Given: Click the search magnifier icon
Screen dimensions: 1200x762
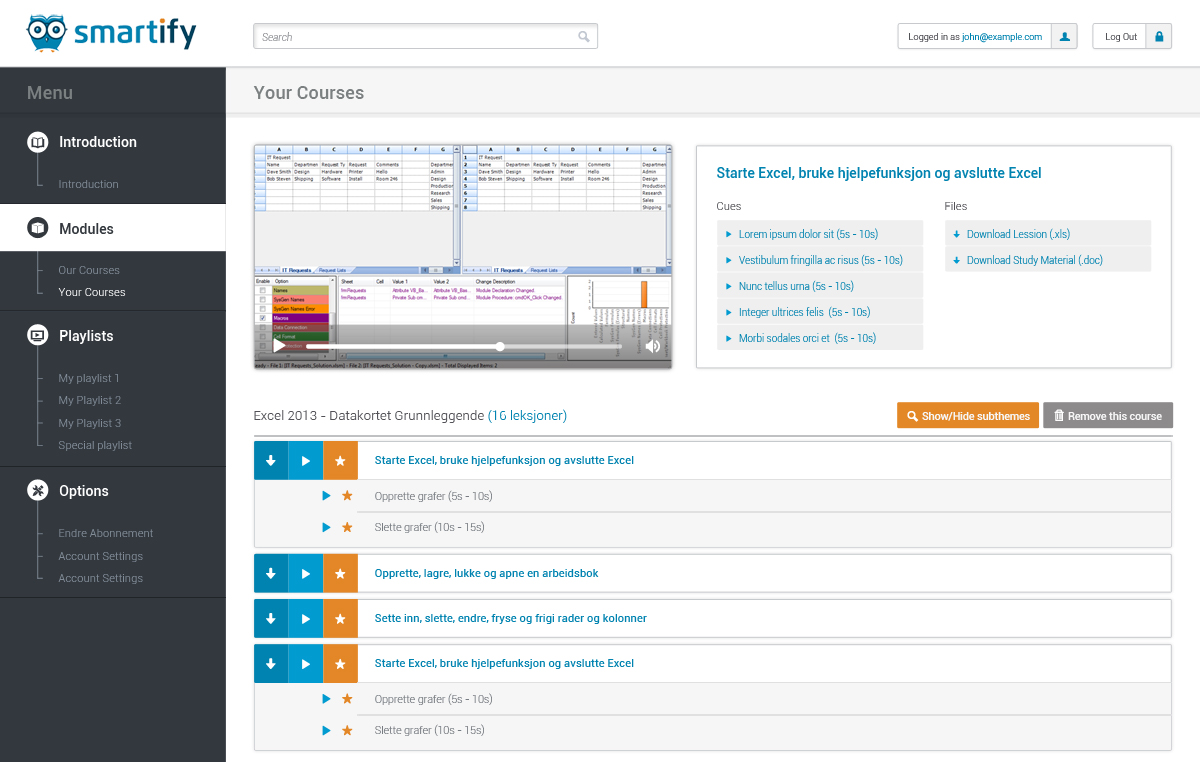Looking at the screenshot, I should (584, 37).
